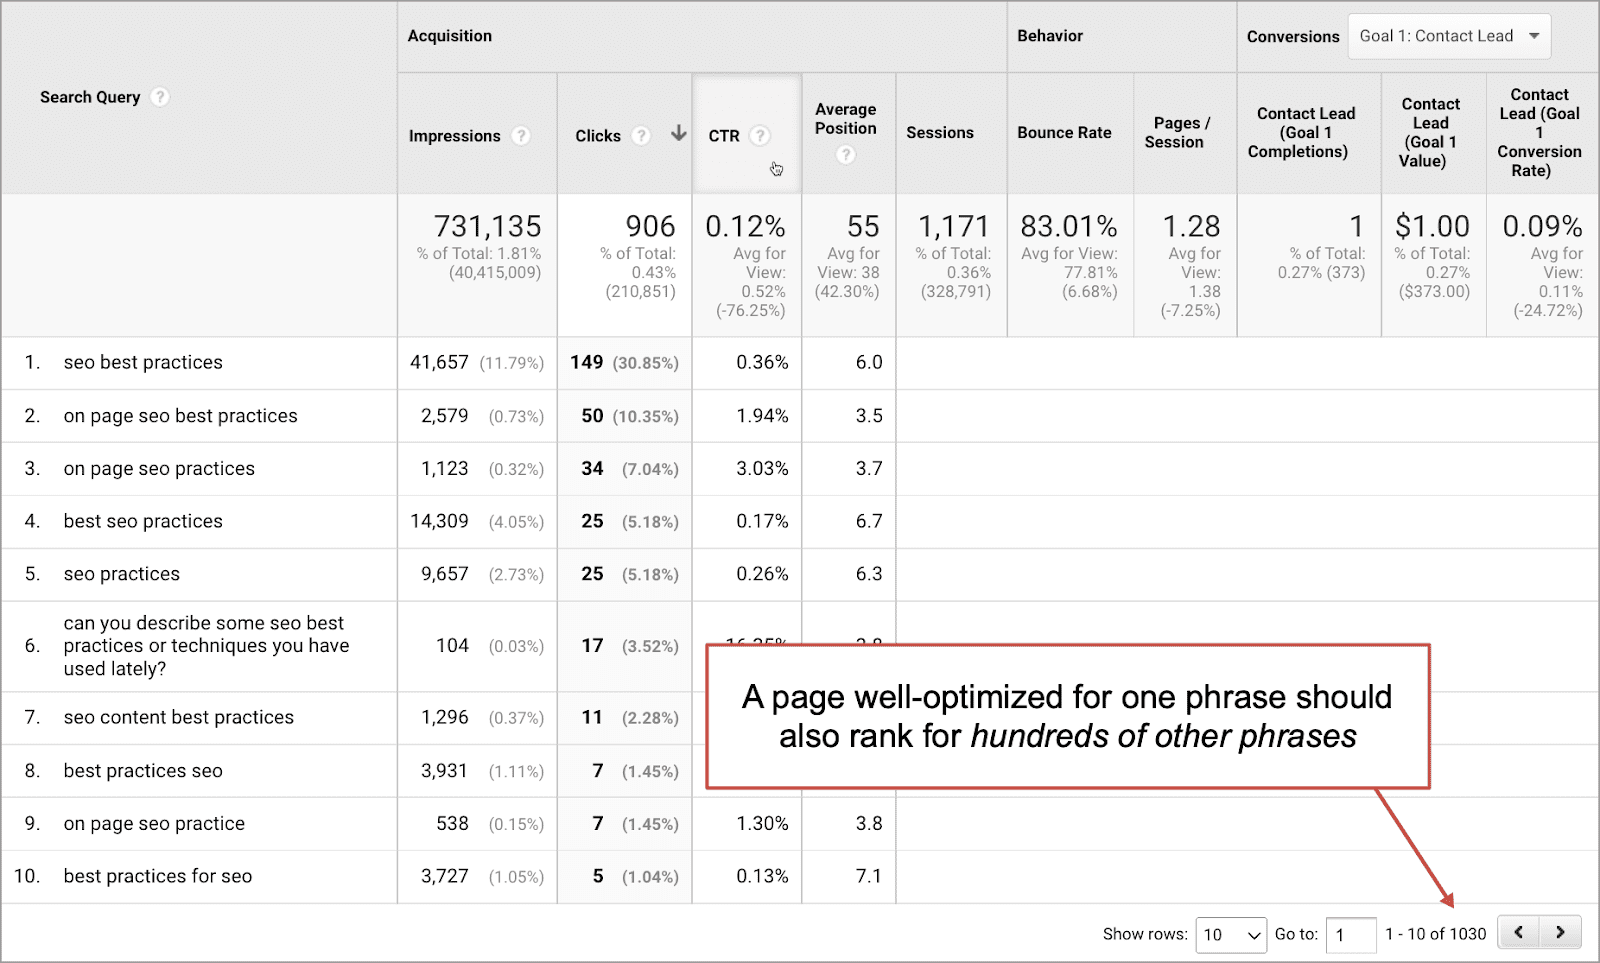Select the Acquisition group header
Viewport: 1600px width, 963px height.
(450, 36)
